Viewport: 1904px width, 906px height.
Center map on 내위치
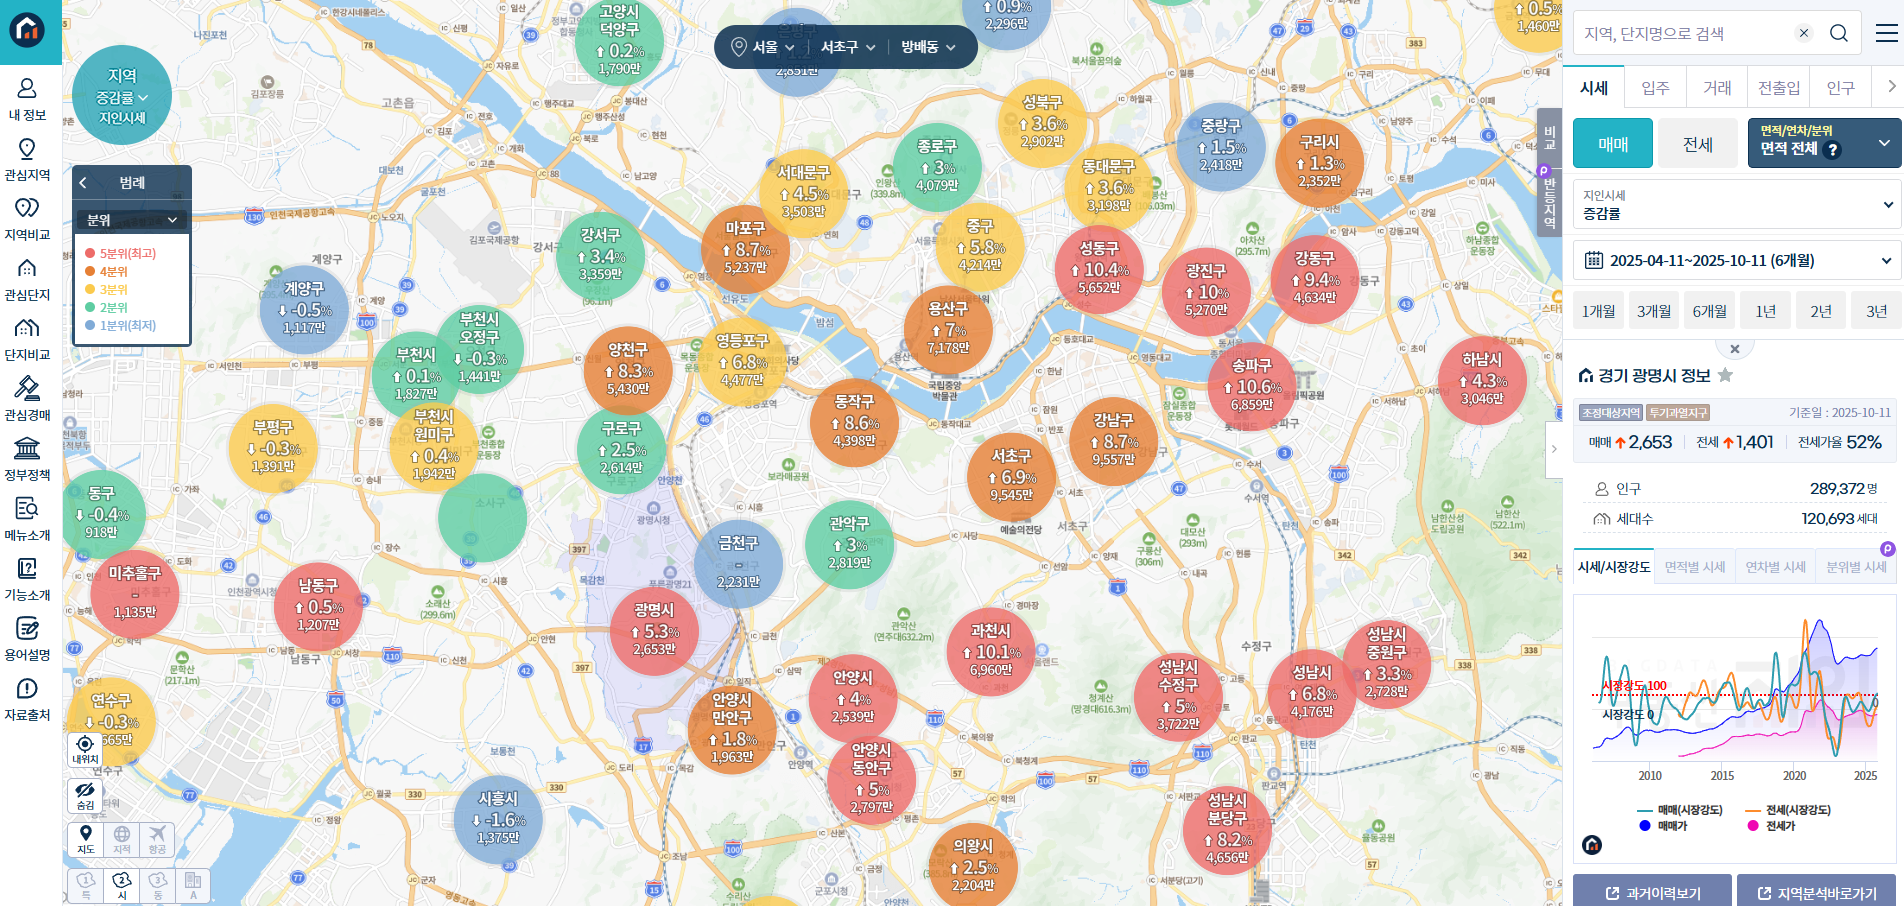coord(85,750)
